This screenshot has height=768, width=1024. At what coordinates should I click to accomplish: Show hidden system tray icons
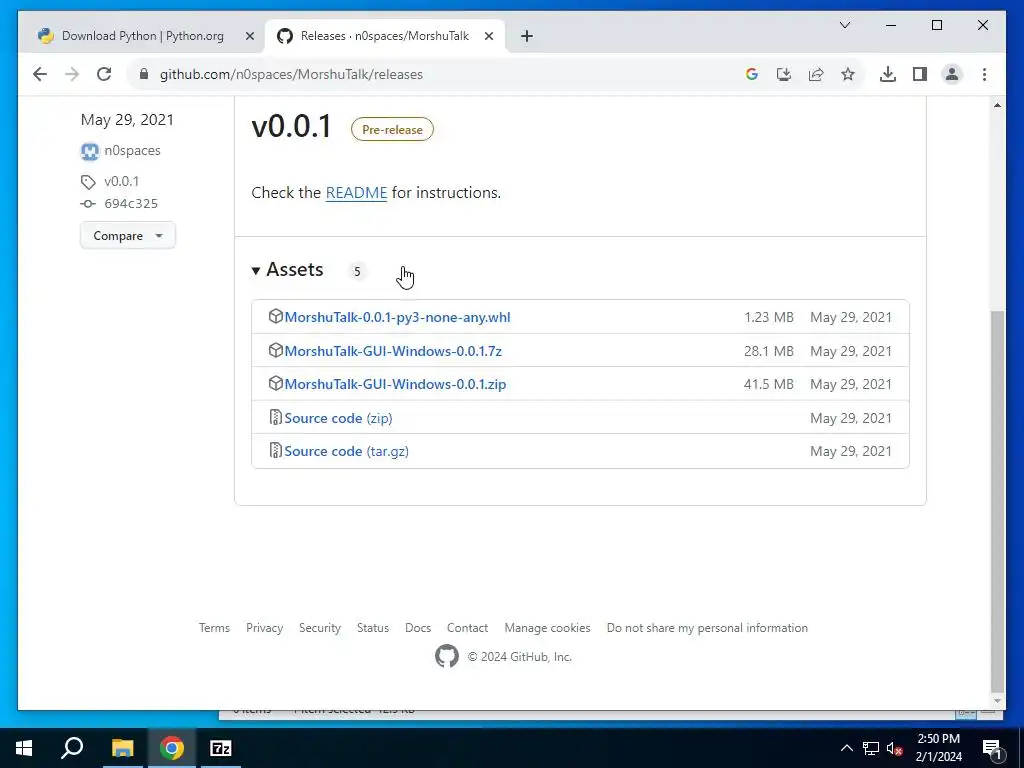[846, 748]
